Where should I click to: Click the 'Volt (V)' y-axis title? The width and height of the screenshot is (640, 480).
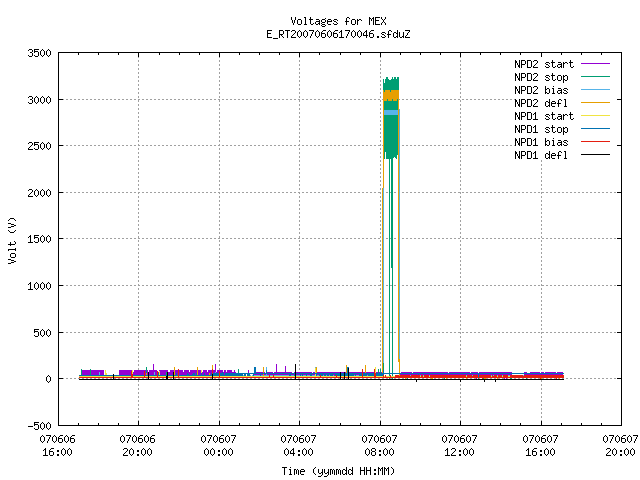[x=12, y=240]
